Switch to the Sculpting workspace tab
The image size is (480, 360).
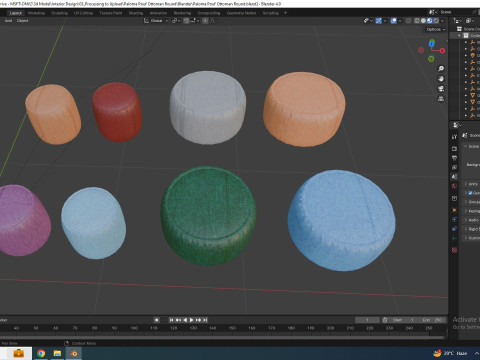pos(59,13)
